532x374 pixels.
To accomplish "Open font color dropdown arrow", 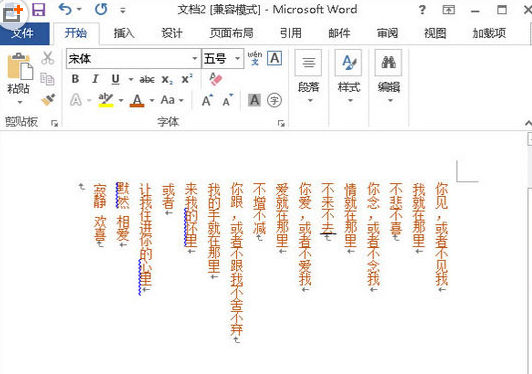I will click(x=152, y=100).
